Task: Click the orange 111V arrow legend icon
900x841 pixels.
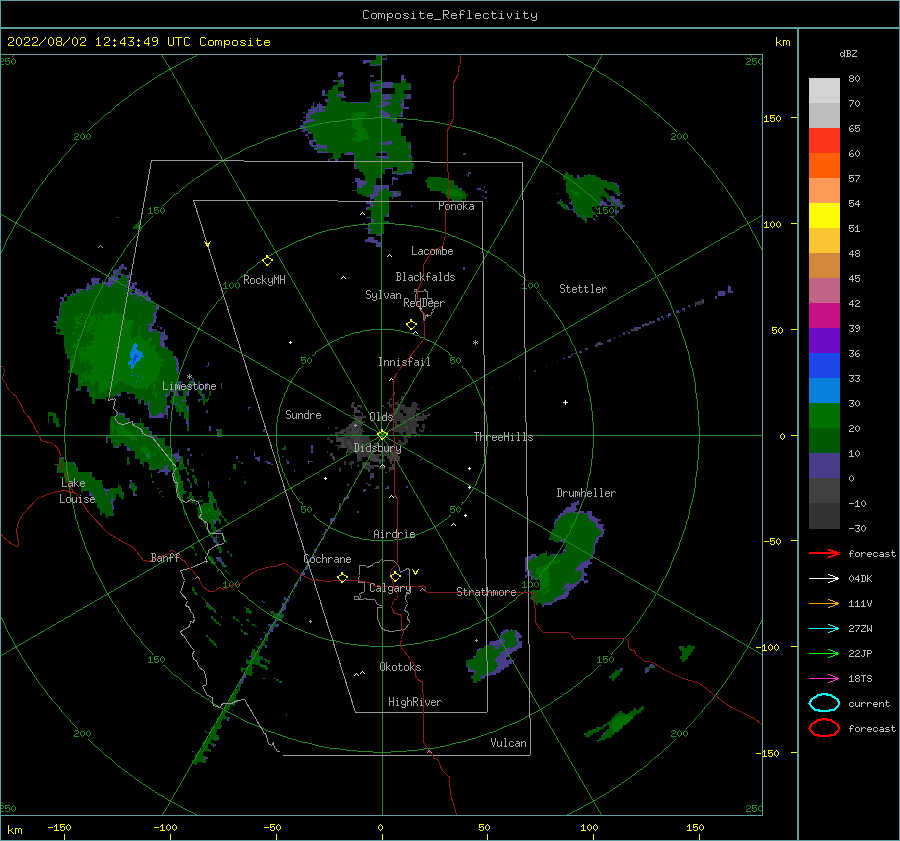Action: [x=824, y=603]
